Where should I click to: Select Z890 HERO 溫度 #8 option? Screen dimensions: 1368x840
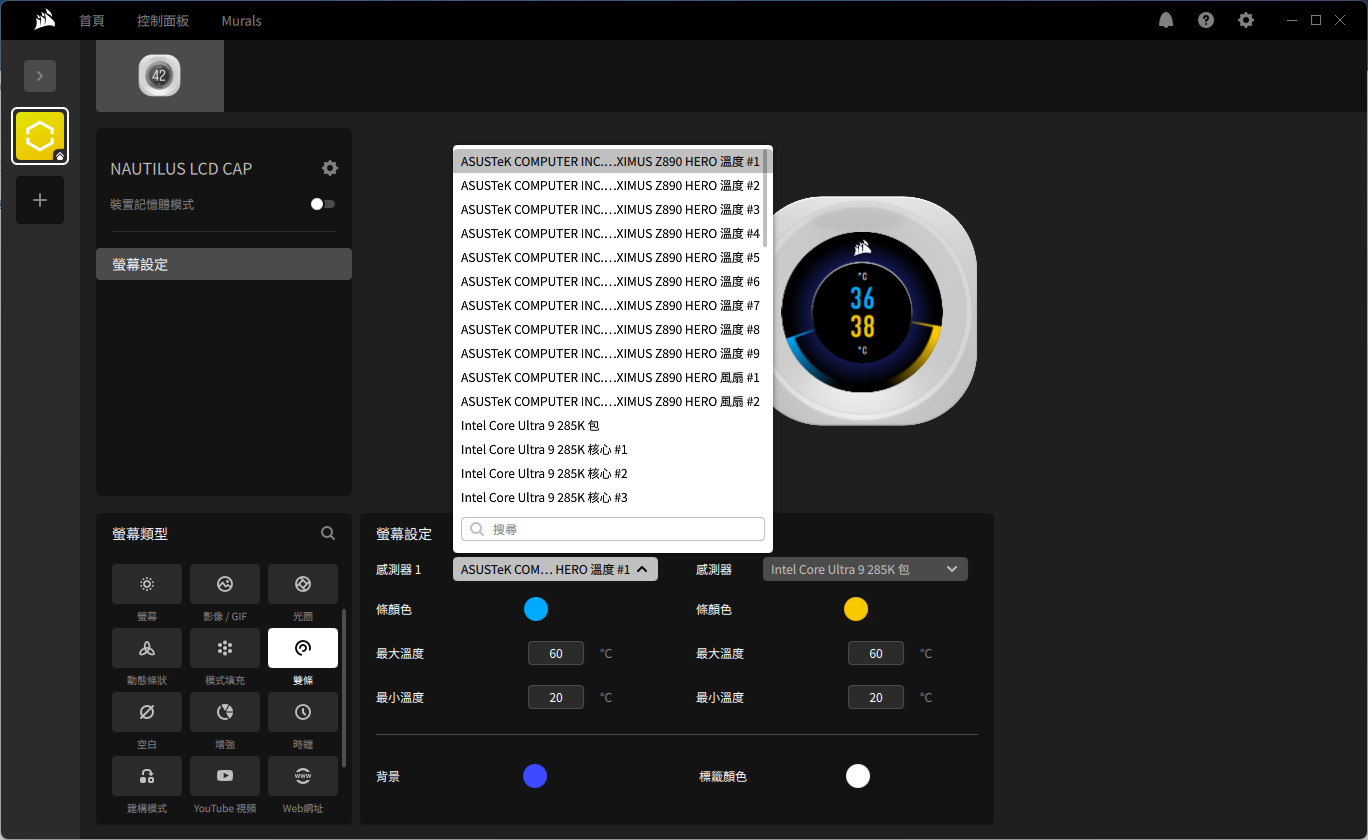point(609,329)
